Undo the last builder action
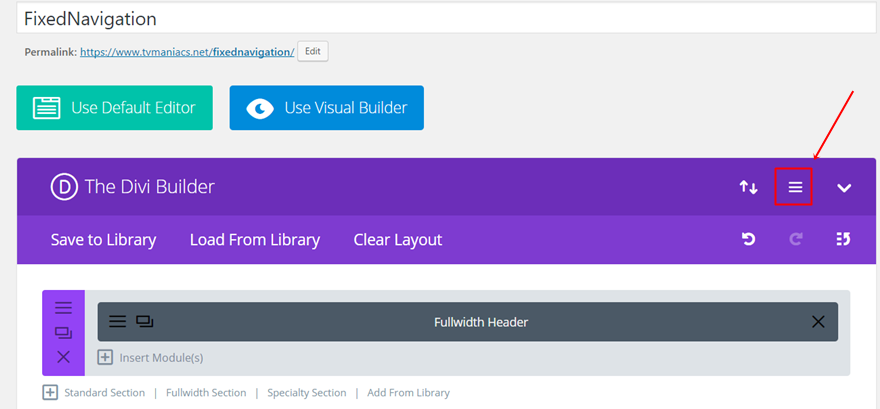Screen dimensions: 880x409 (749, 240)
